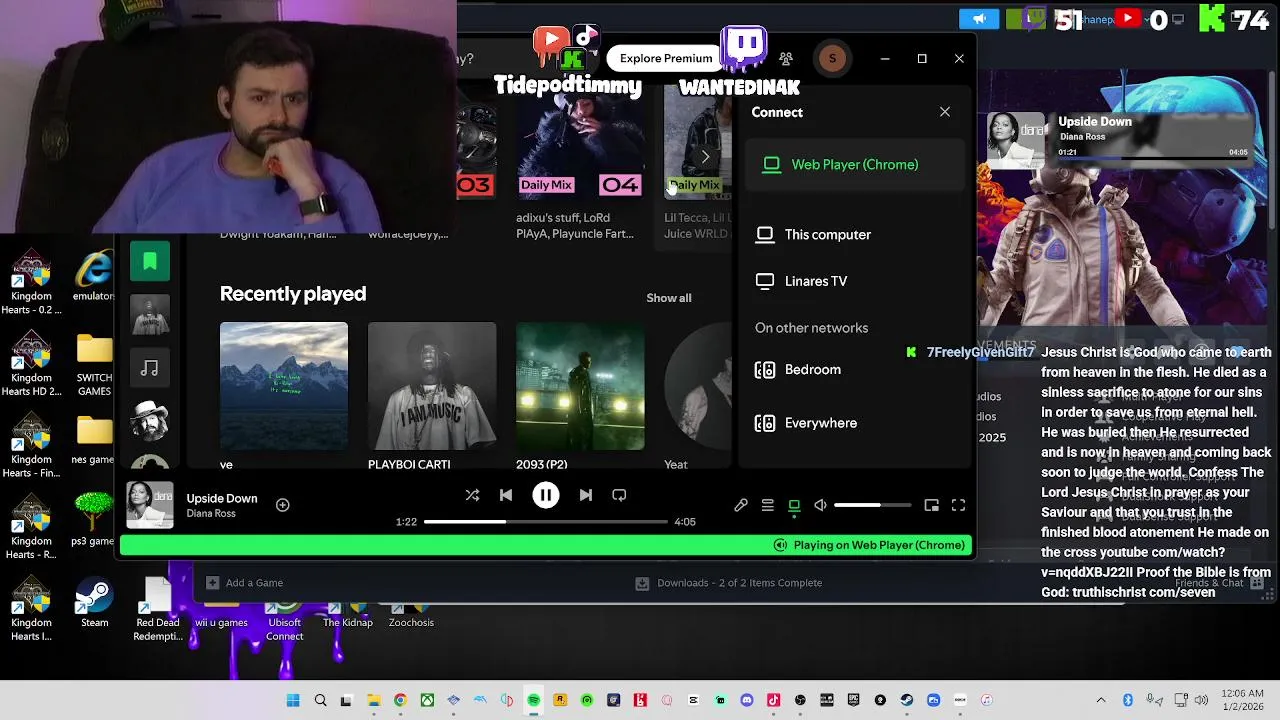Click Diana Ross artist name in player
The width and height of the screenshot is (1280, 720).
coord(211,514)
